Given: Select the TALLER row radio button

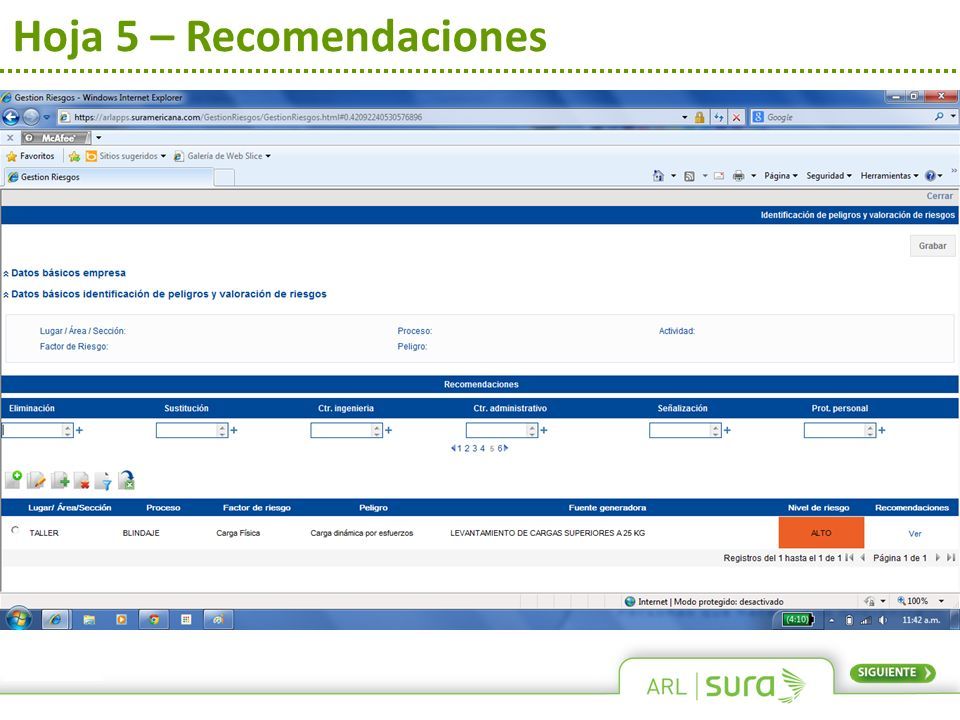Looking at the screenshot, I should click(x=15, y=530).
